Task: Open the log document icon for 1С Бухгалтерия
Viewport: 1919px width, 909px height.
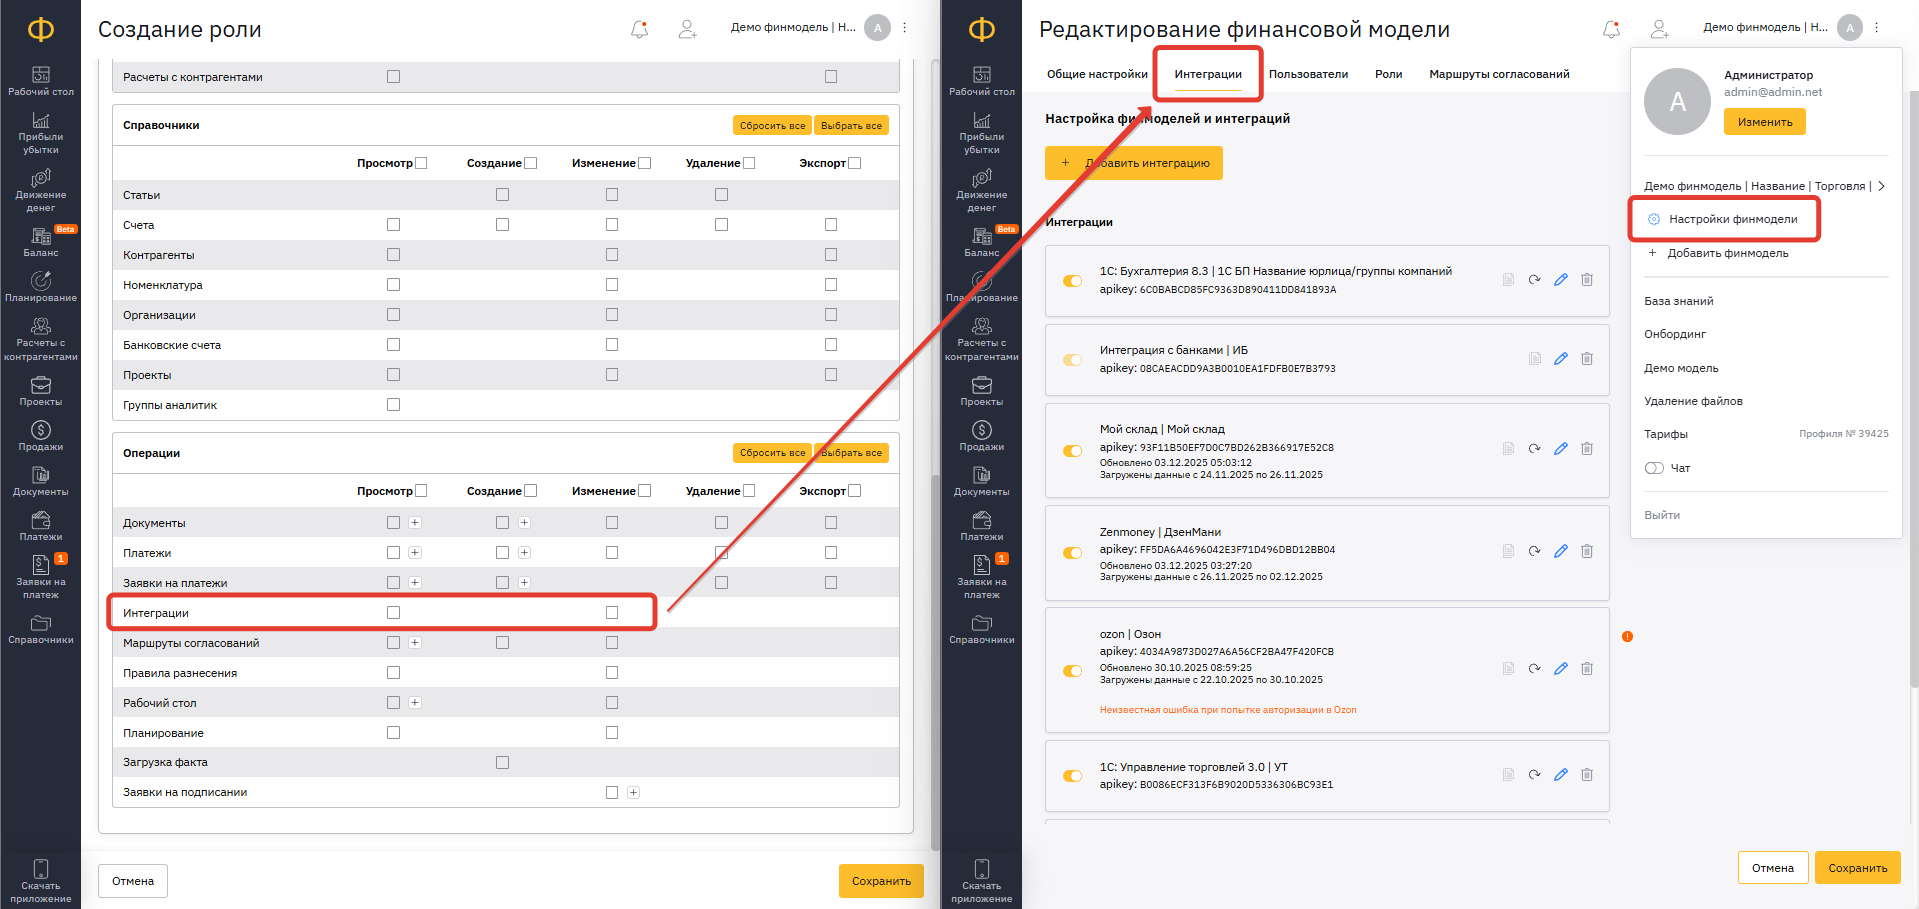Action: 1508,280
